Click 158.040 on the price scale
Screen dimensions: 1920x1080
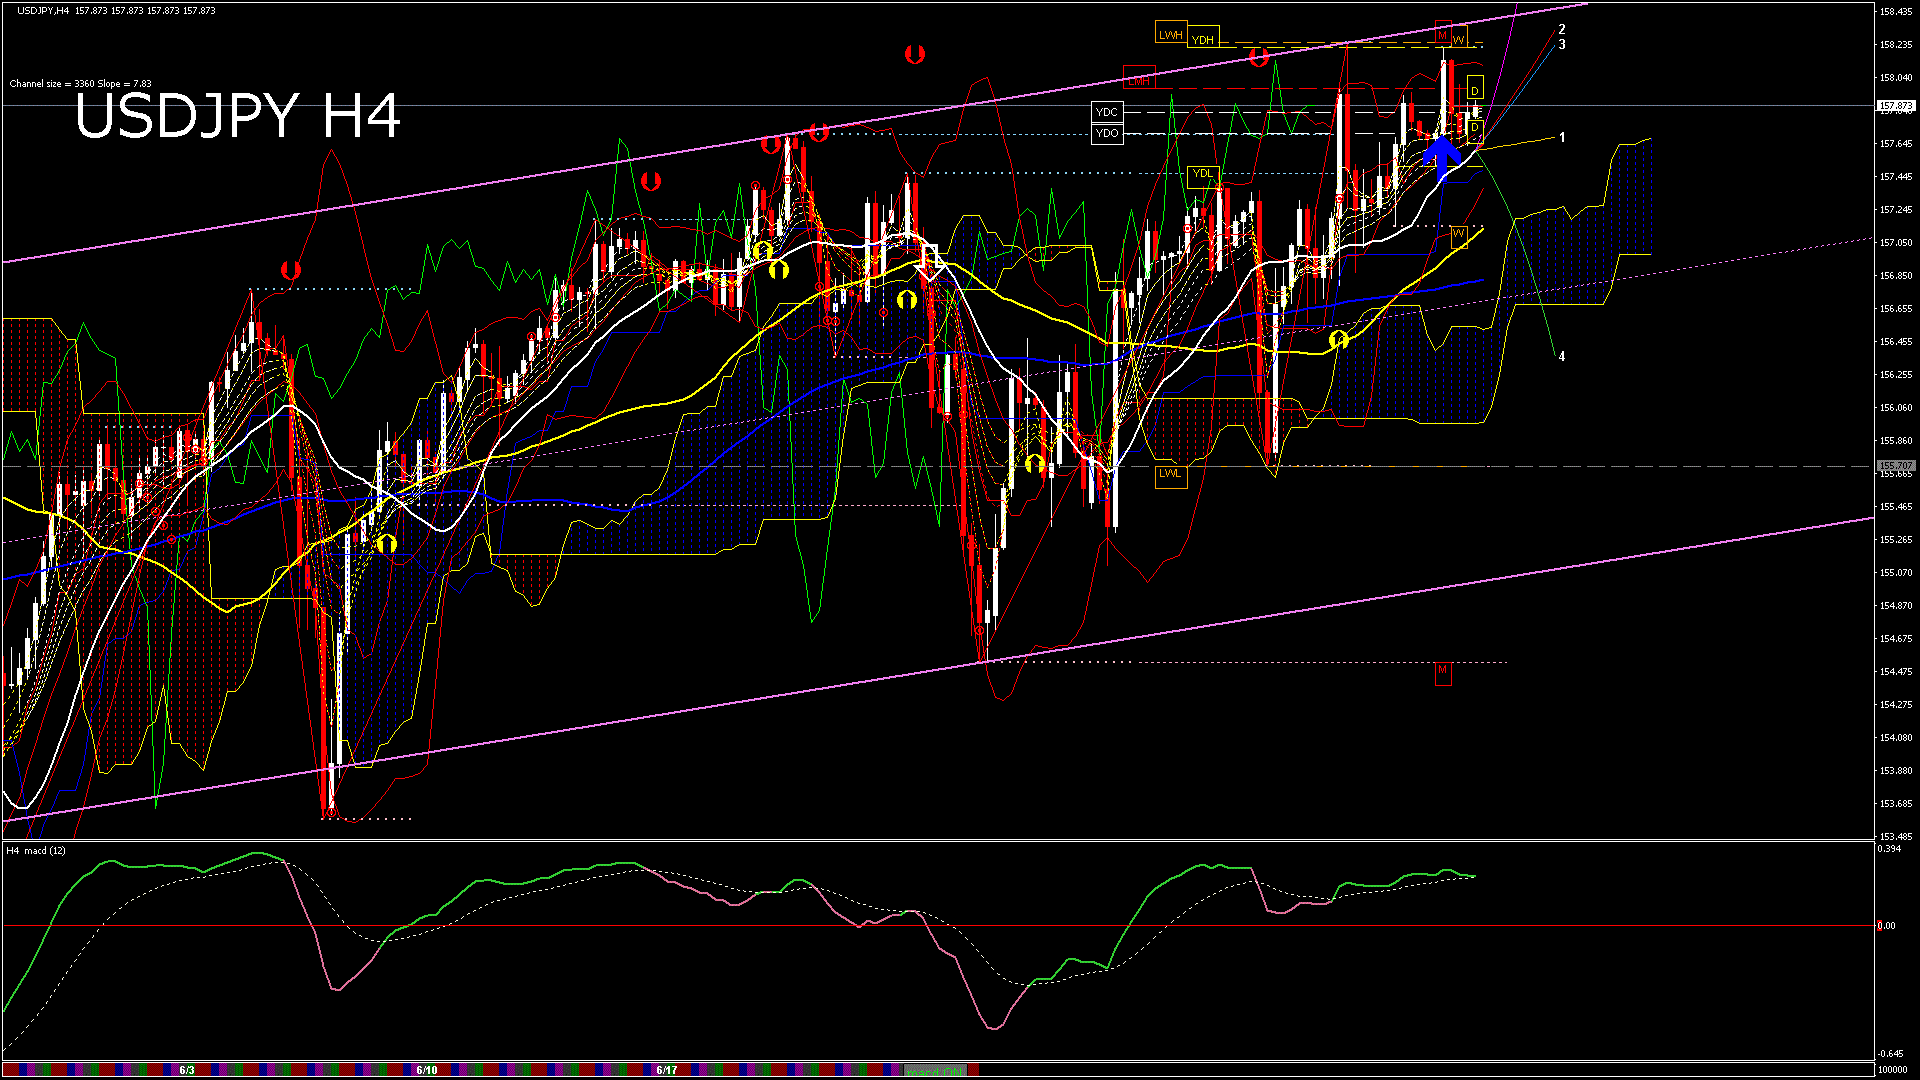tap(1897, 78)
